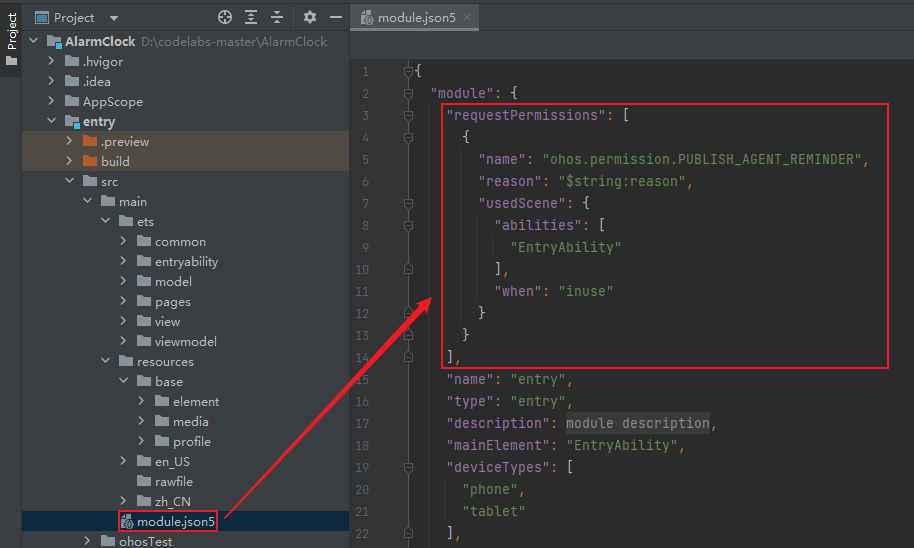
Task: Switch to the module.json5 editor tab
Action: 416,18
